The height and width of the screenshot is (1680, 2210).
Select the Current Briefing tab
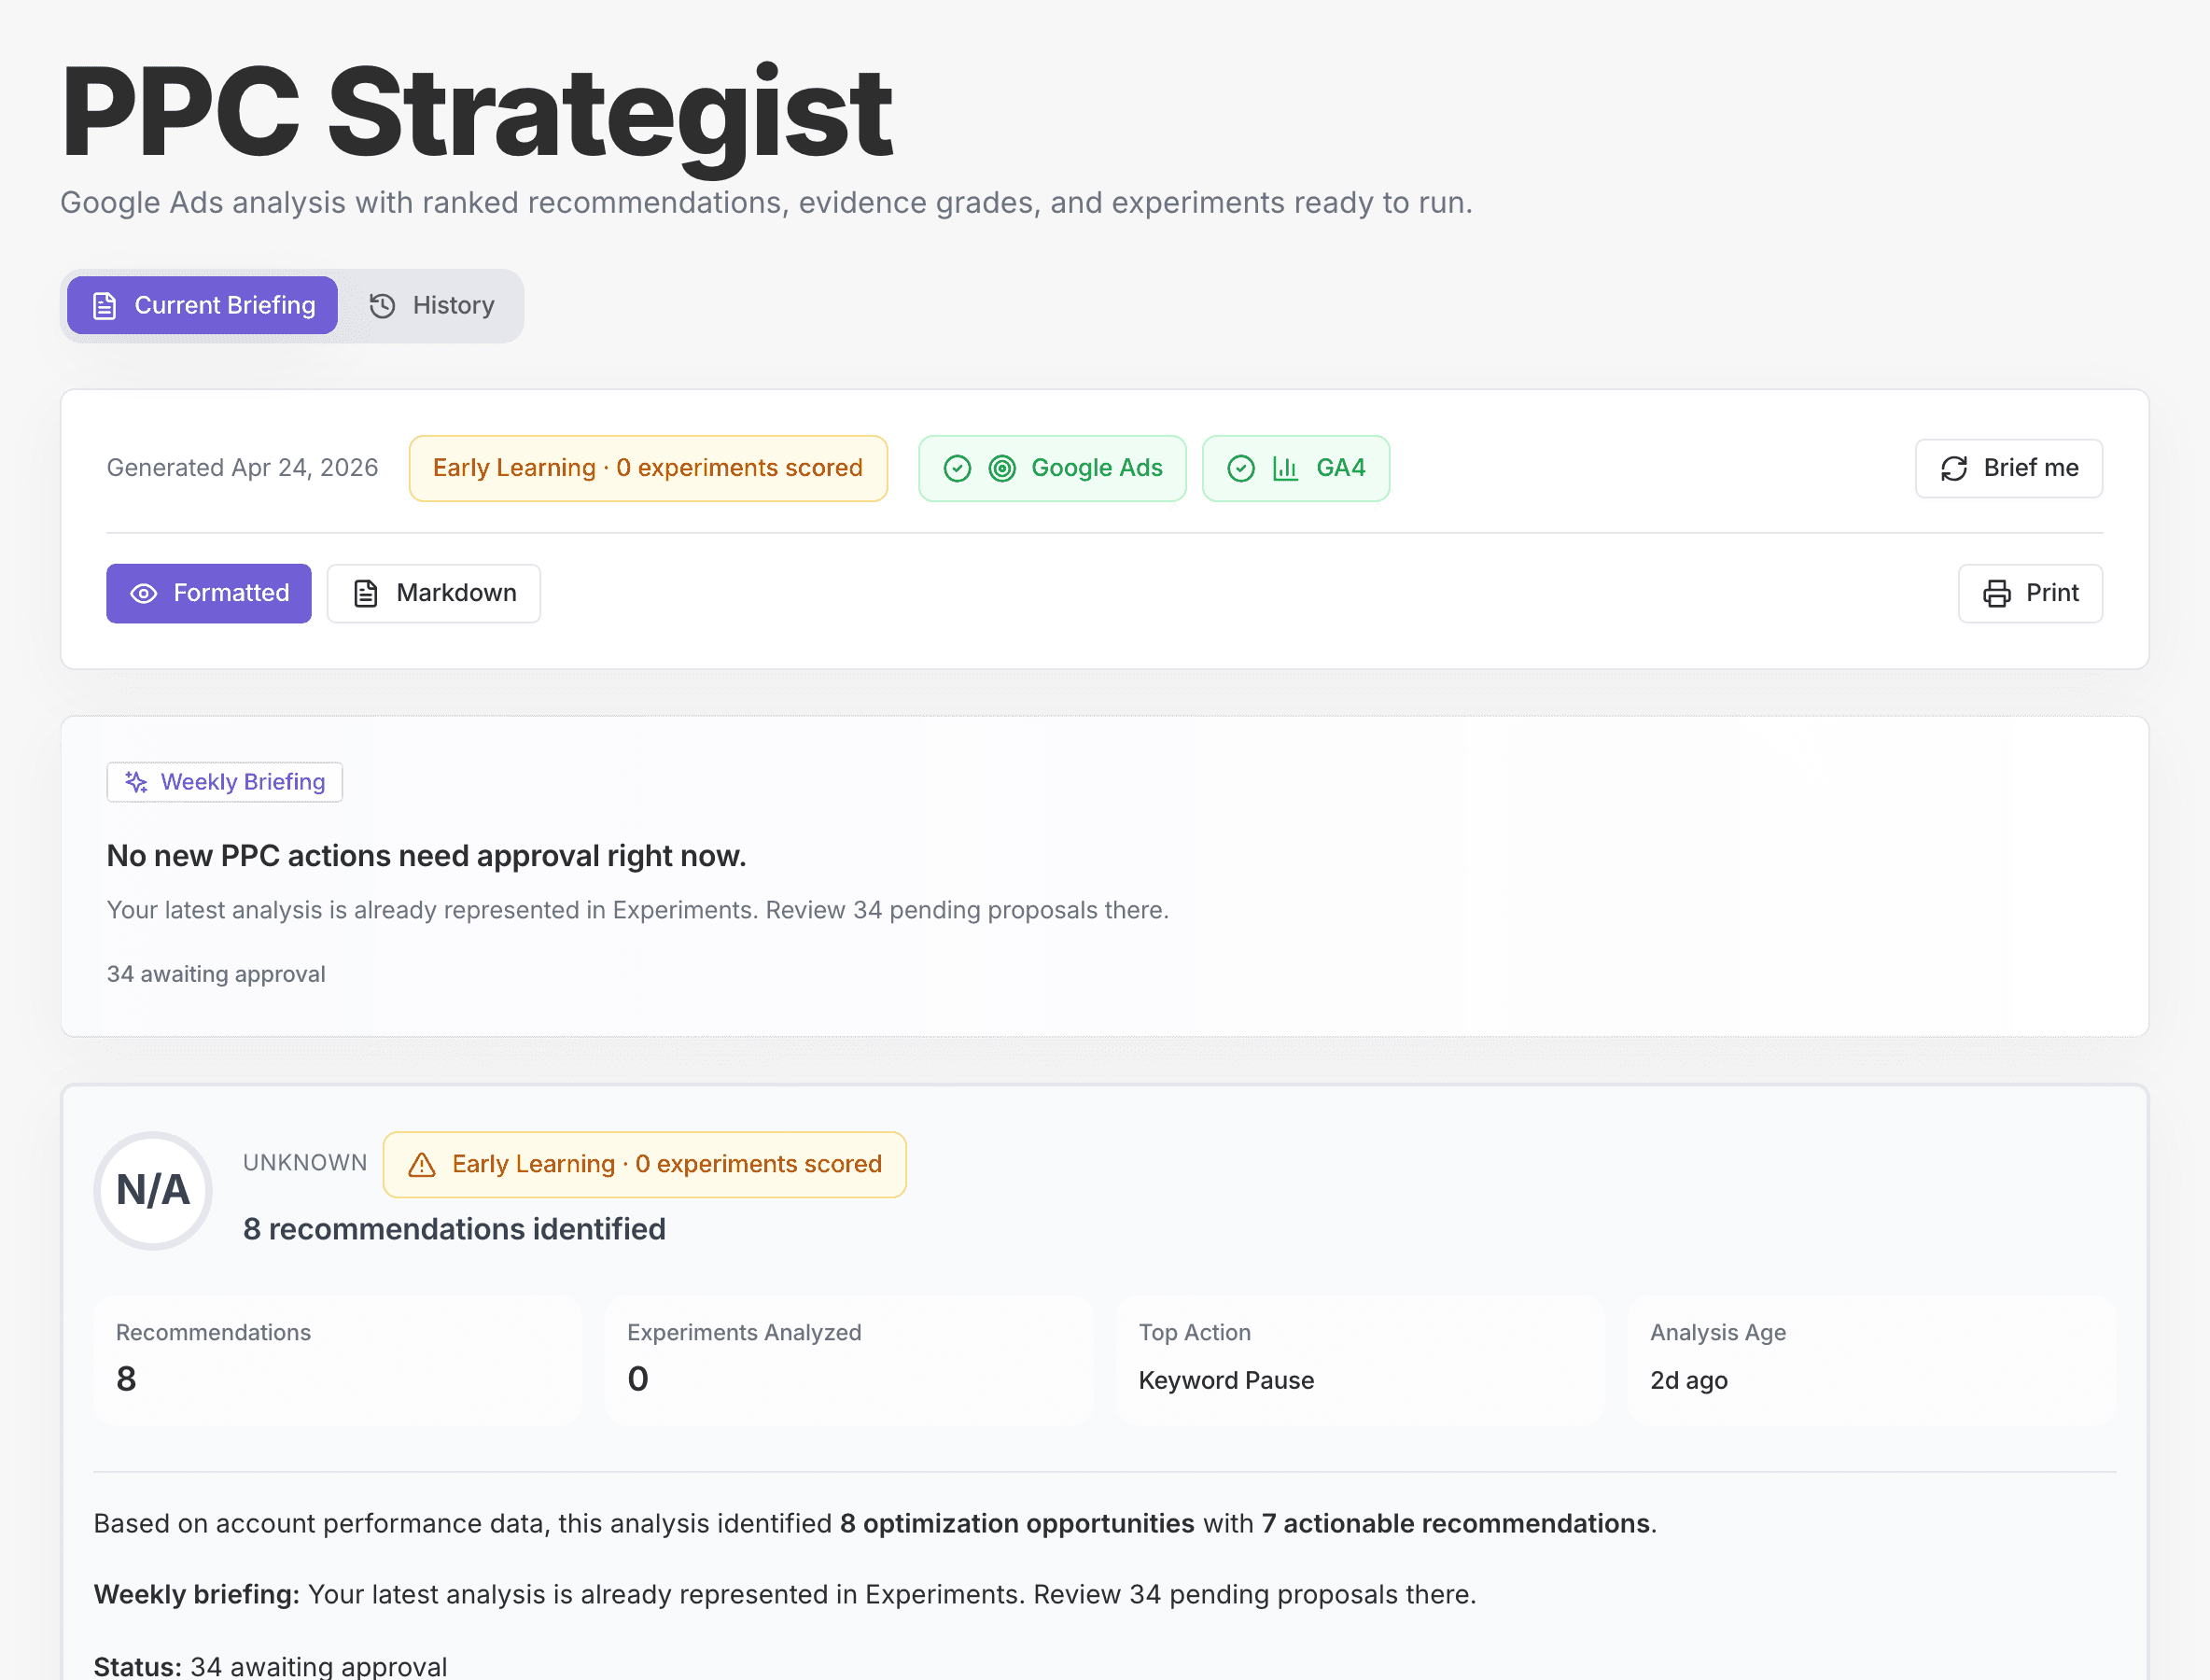pyautogui.click(x=201, y=305)
